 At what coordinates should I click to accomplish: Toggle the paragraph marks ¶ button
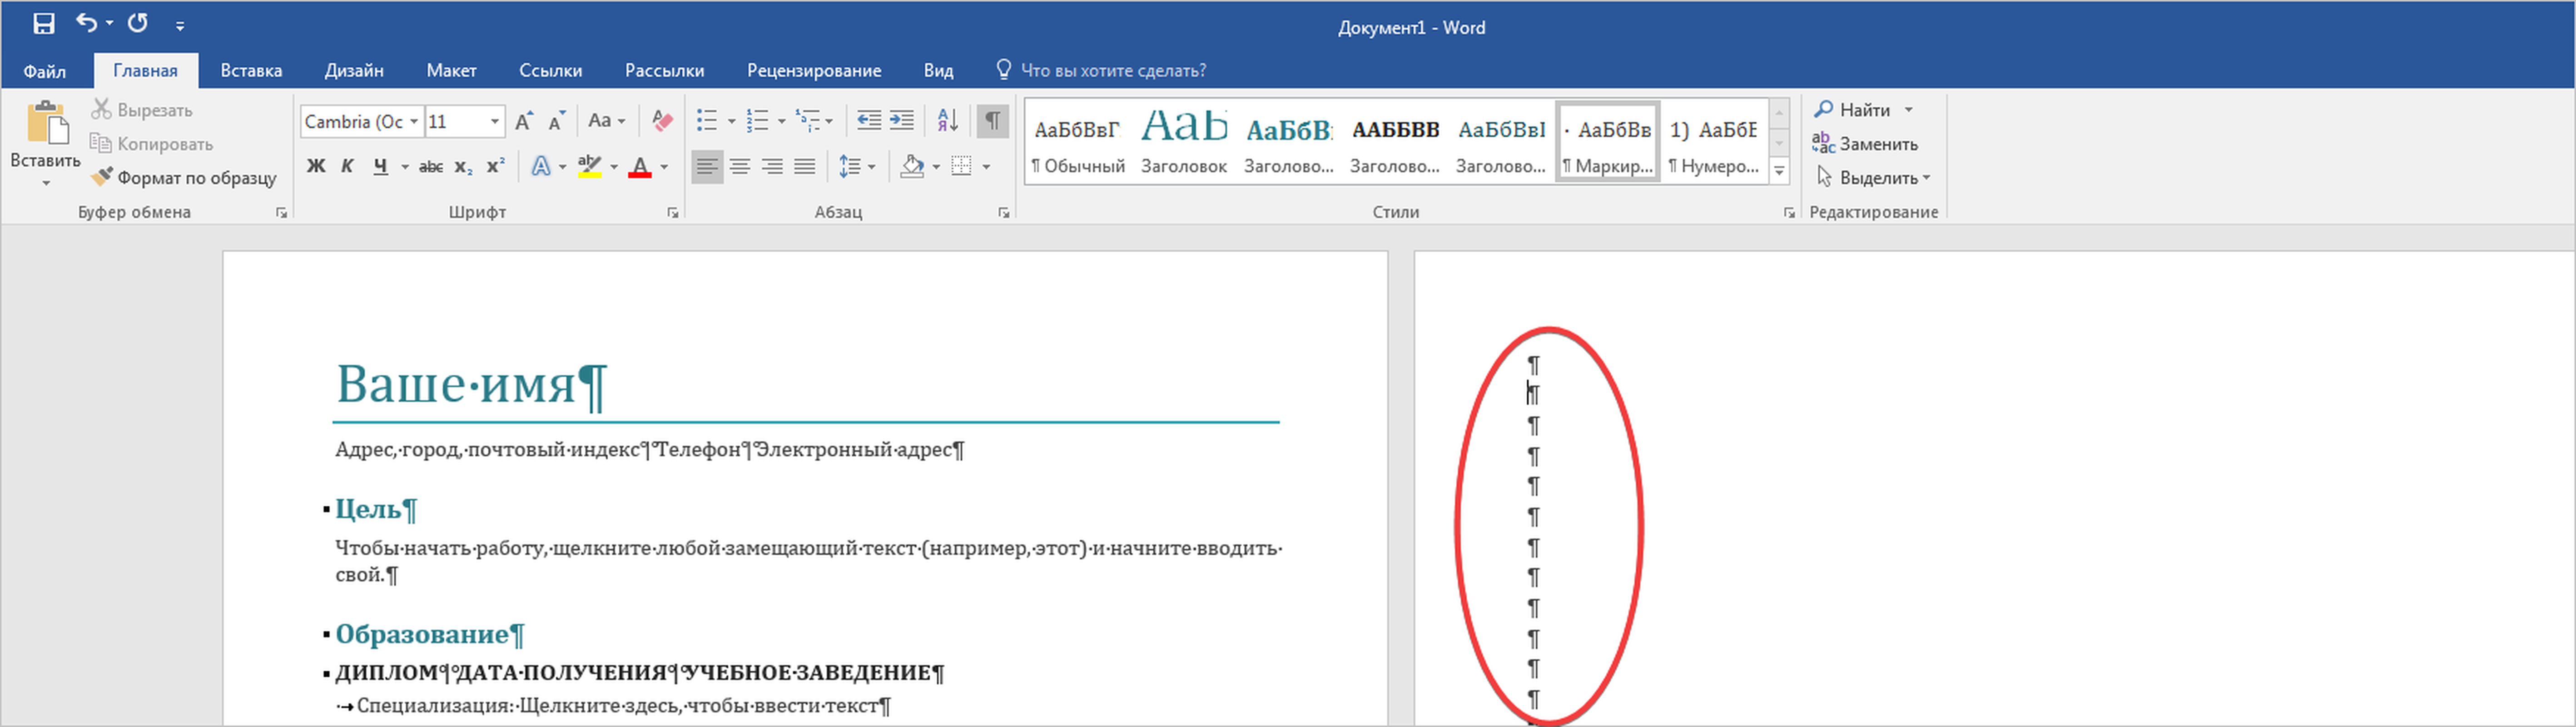(x=992, y=121)
